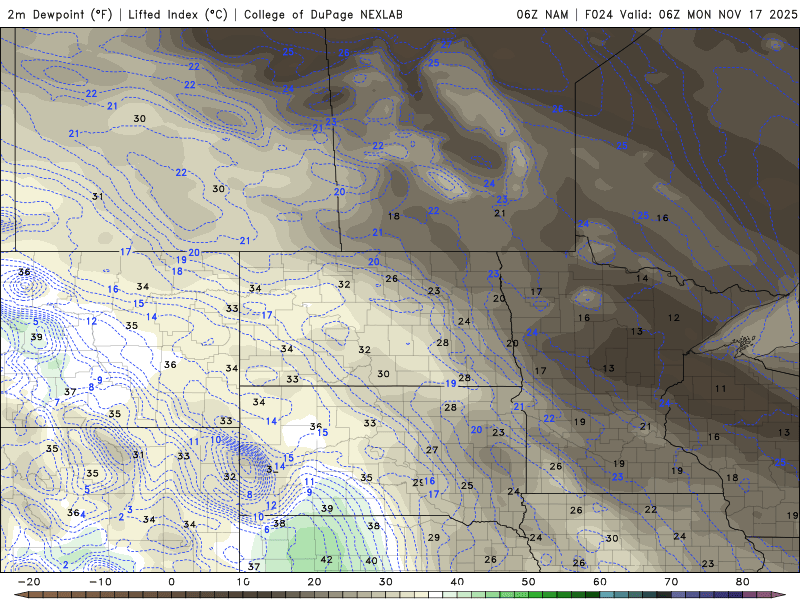Click the 70 label on the color scale
The image size is (800, 600).
pyautogui.click(x=671, y=582)
